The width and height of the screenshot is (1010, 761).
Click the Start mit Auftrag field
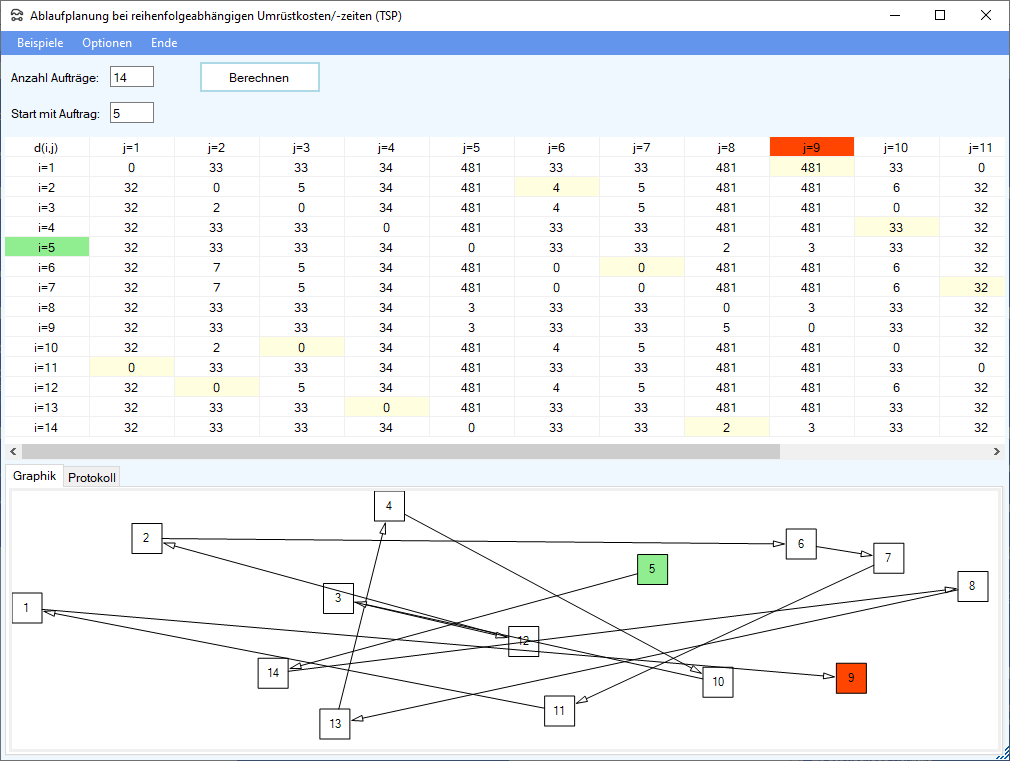[x=132, y=113]
